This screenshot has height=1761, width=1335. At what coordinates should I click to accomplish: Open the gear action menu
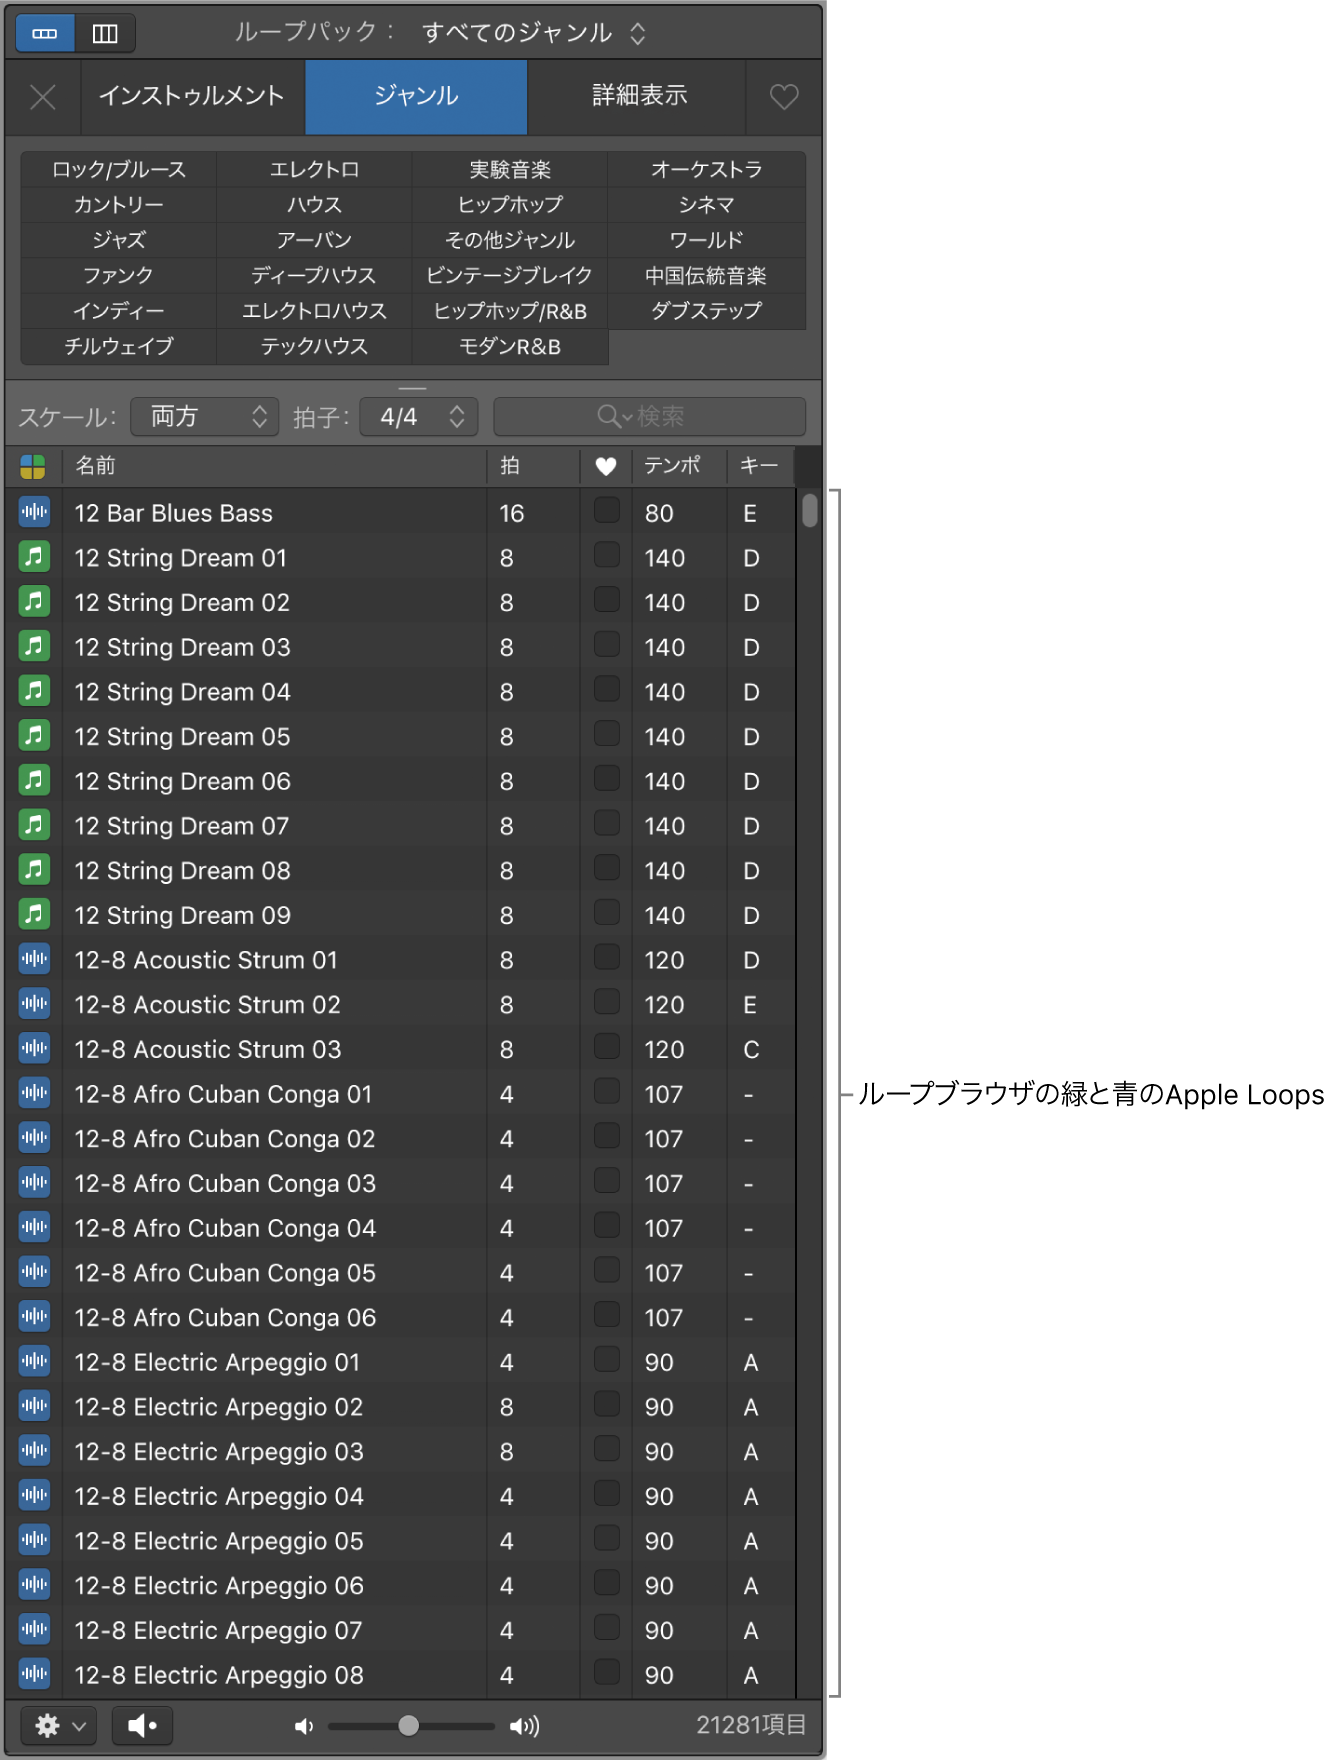(59, 1726)
